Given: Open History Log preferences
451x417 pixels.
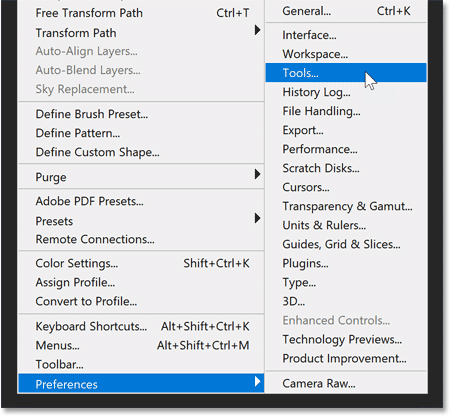Looking at the screenshot, I should tap(346, 92).
